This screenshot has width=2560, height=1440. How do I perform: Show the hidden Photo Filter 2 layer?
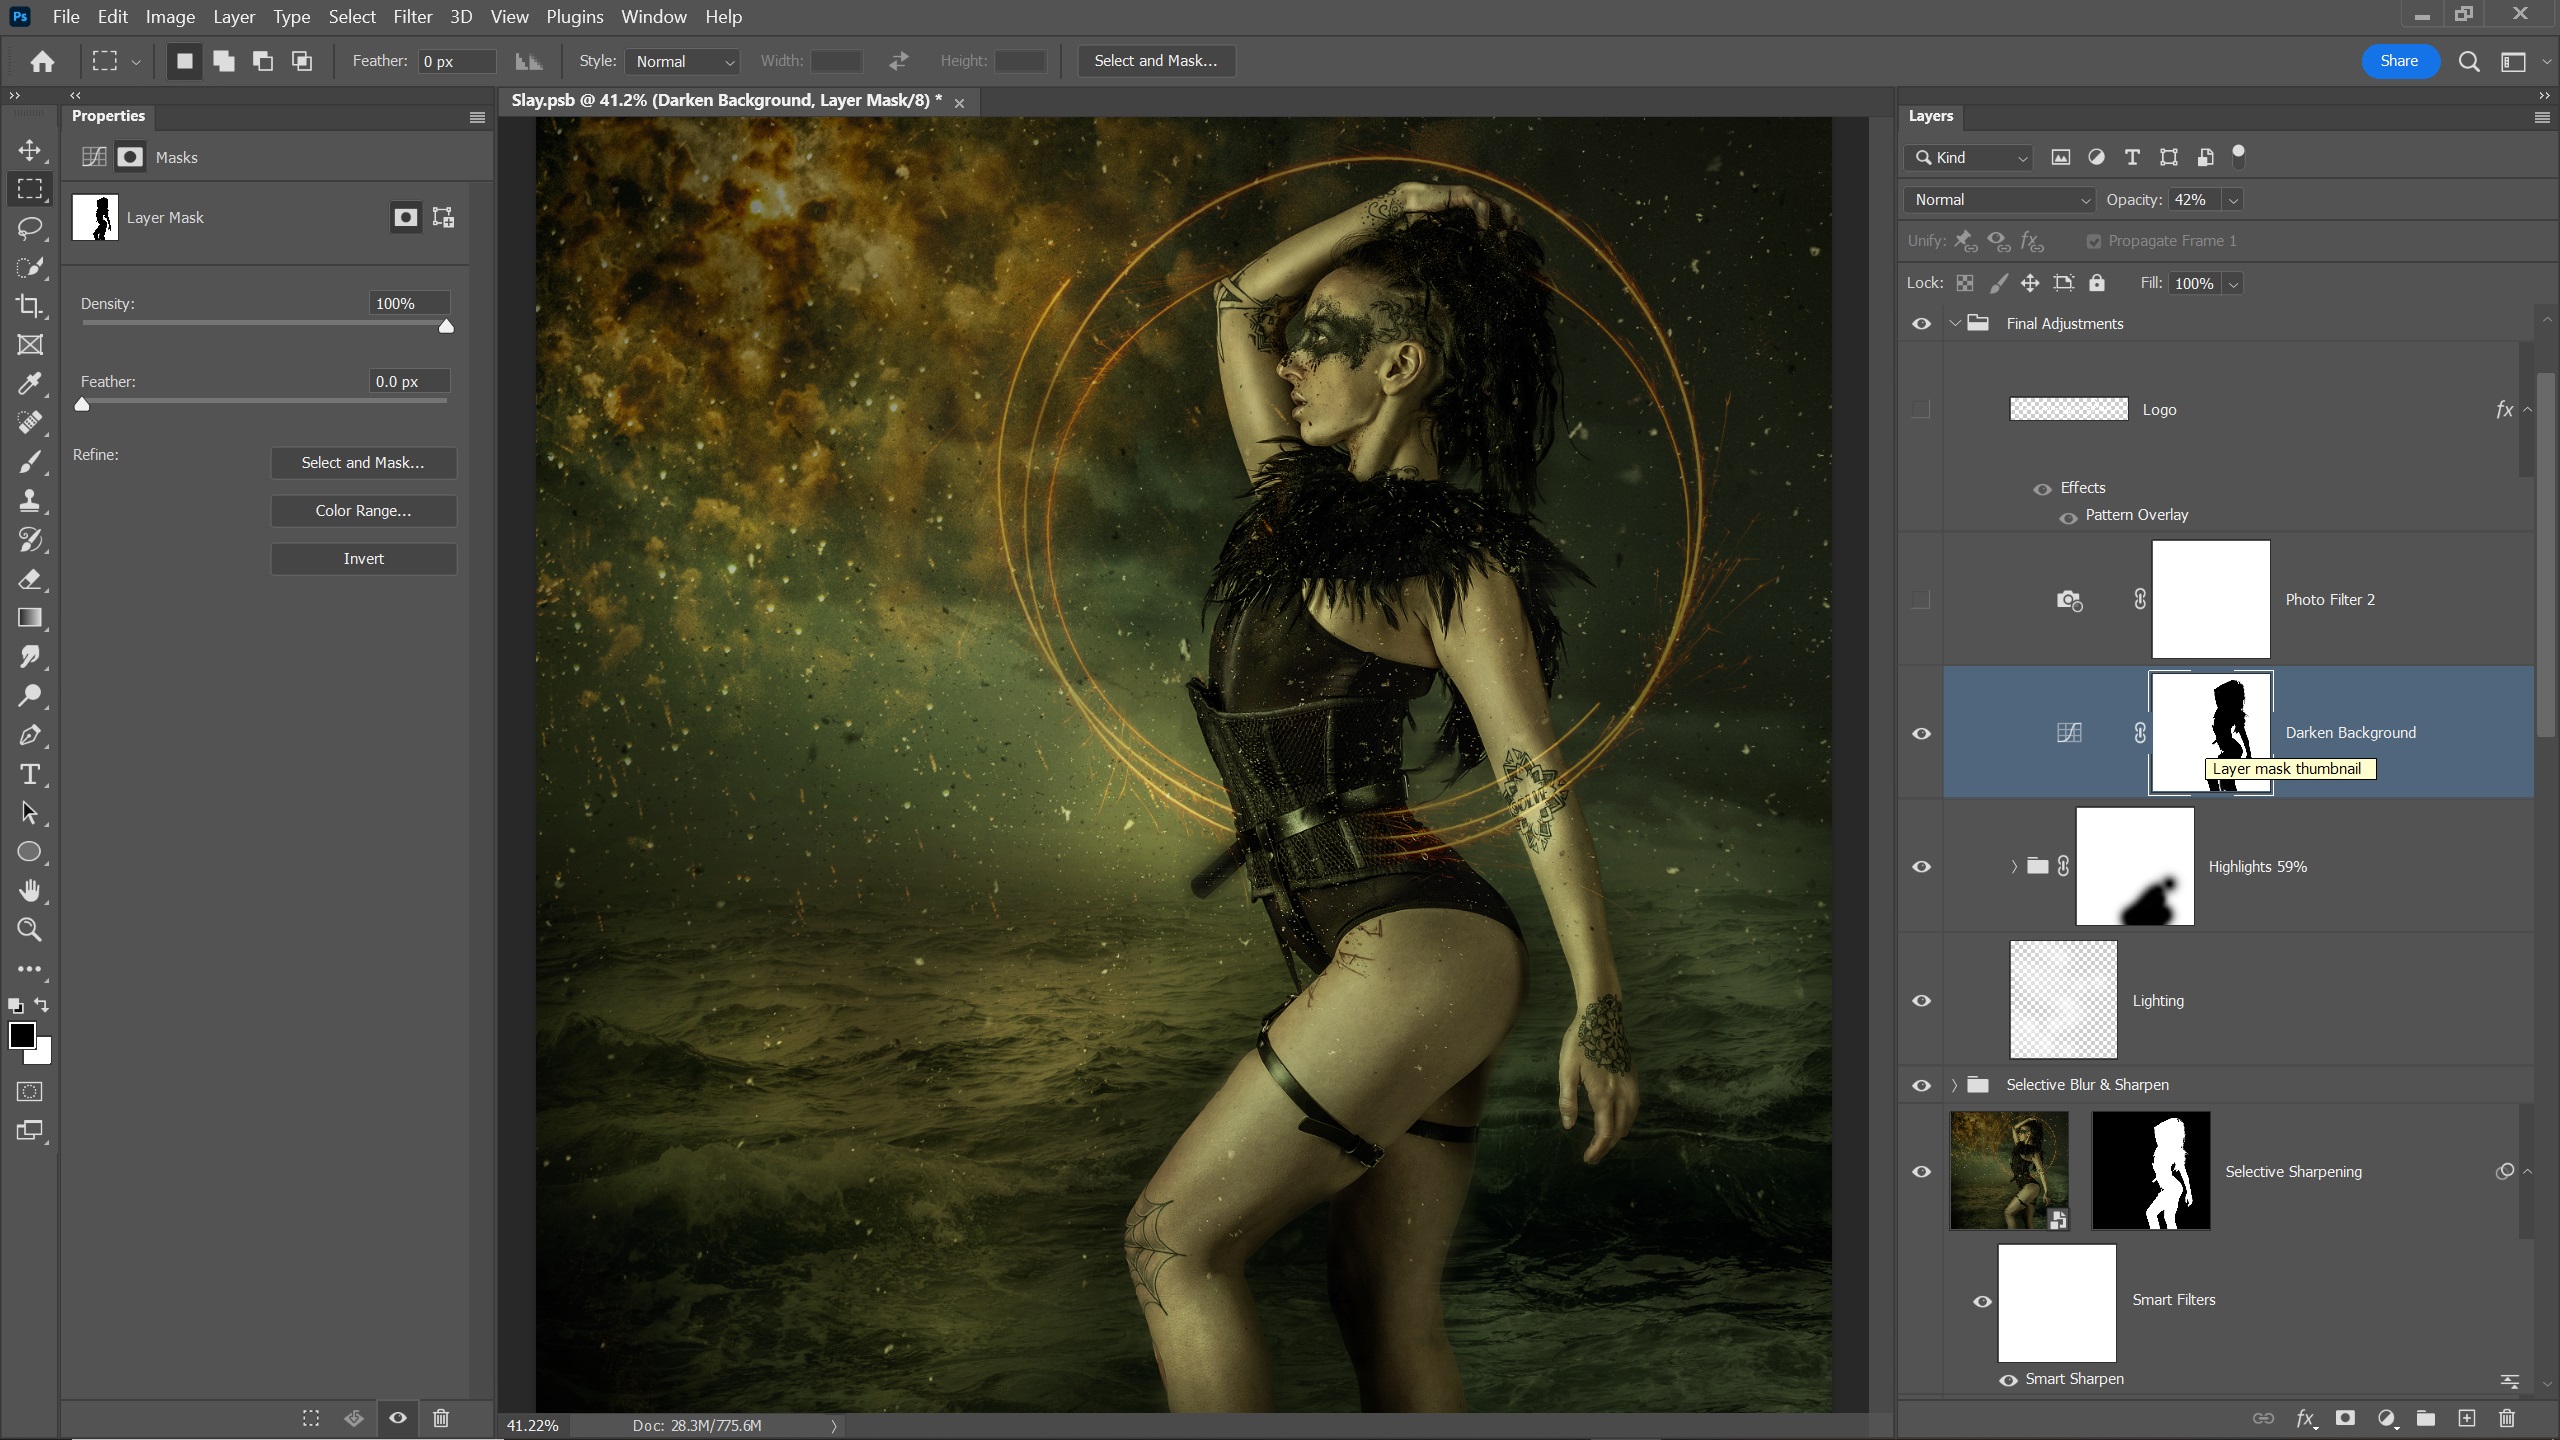1921,599
